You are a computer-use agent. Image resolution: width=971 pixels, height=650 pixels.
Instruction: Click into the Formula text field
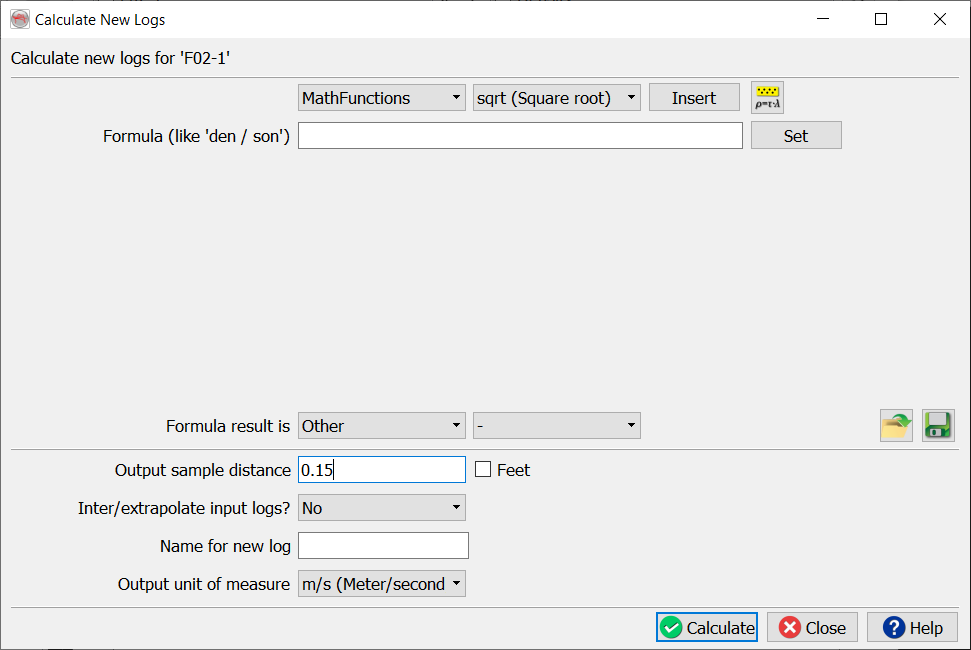(x=520, y=136)
